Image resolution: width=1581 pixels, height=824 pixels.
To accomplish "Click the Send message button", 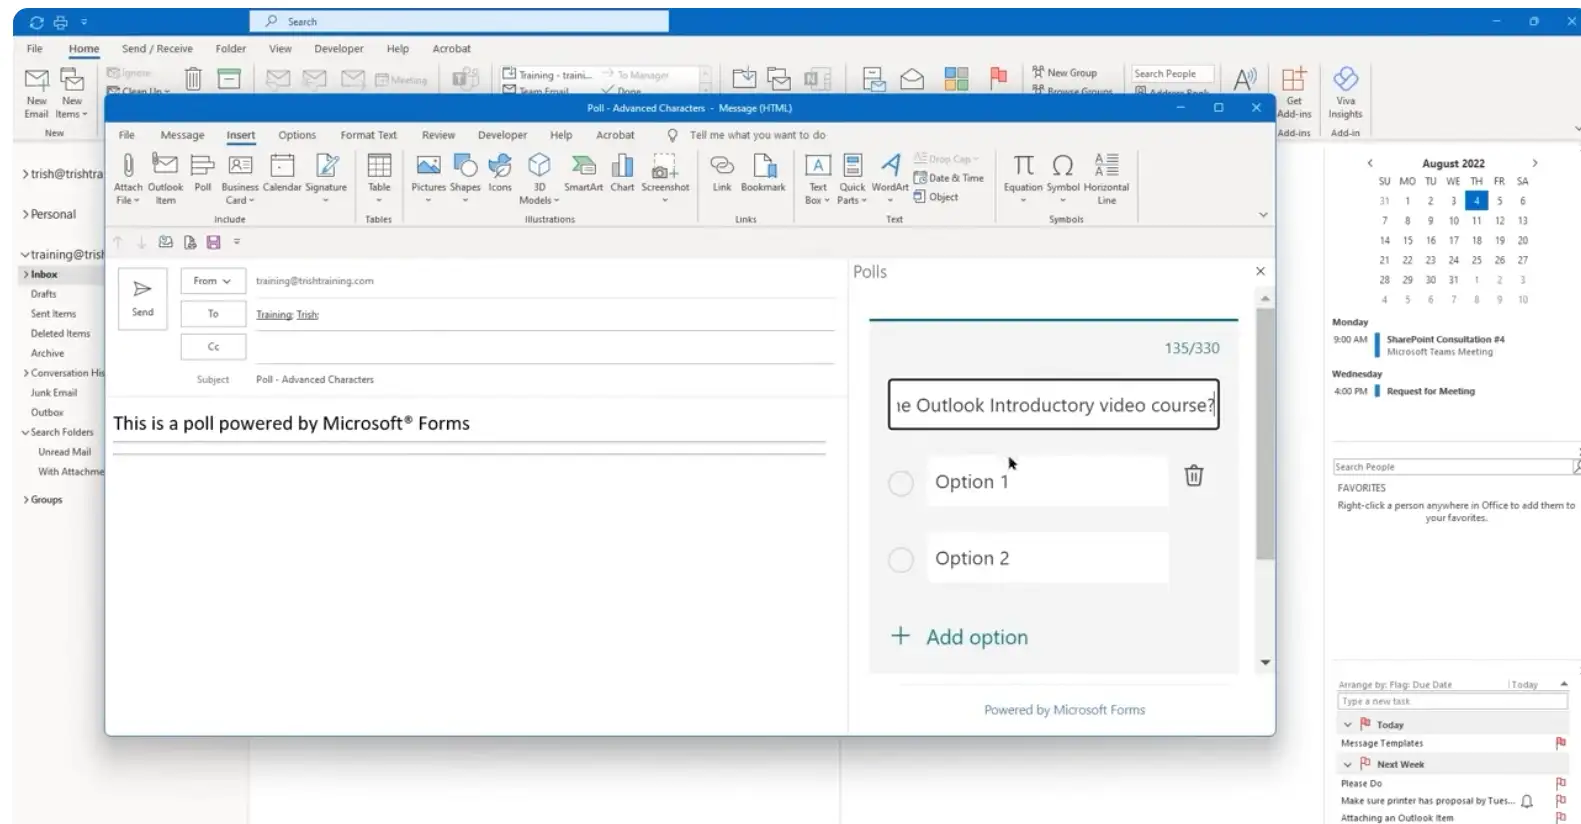I will tap(143, 298).
